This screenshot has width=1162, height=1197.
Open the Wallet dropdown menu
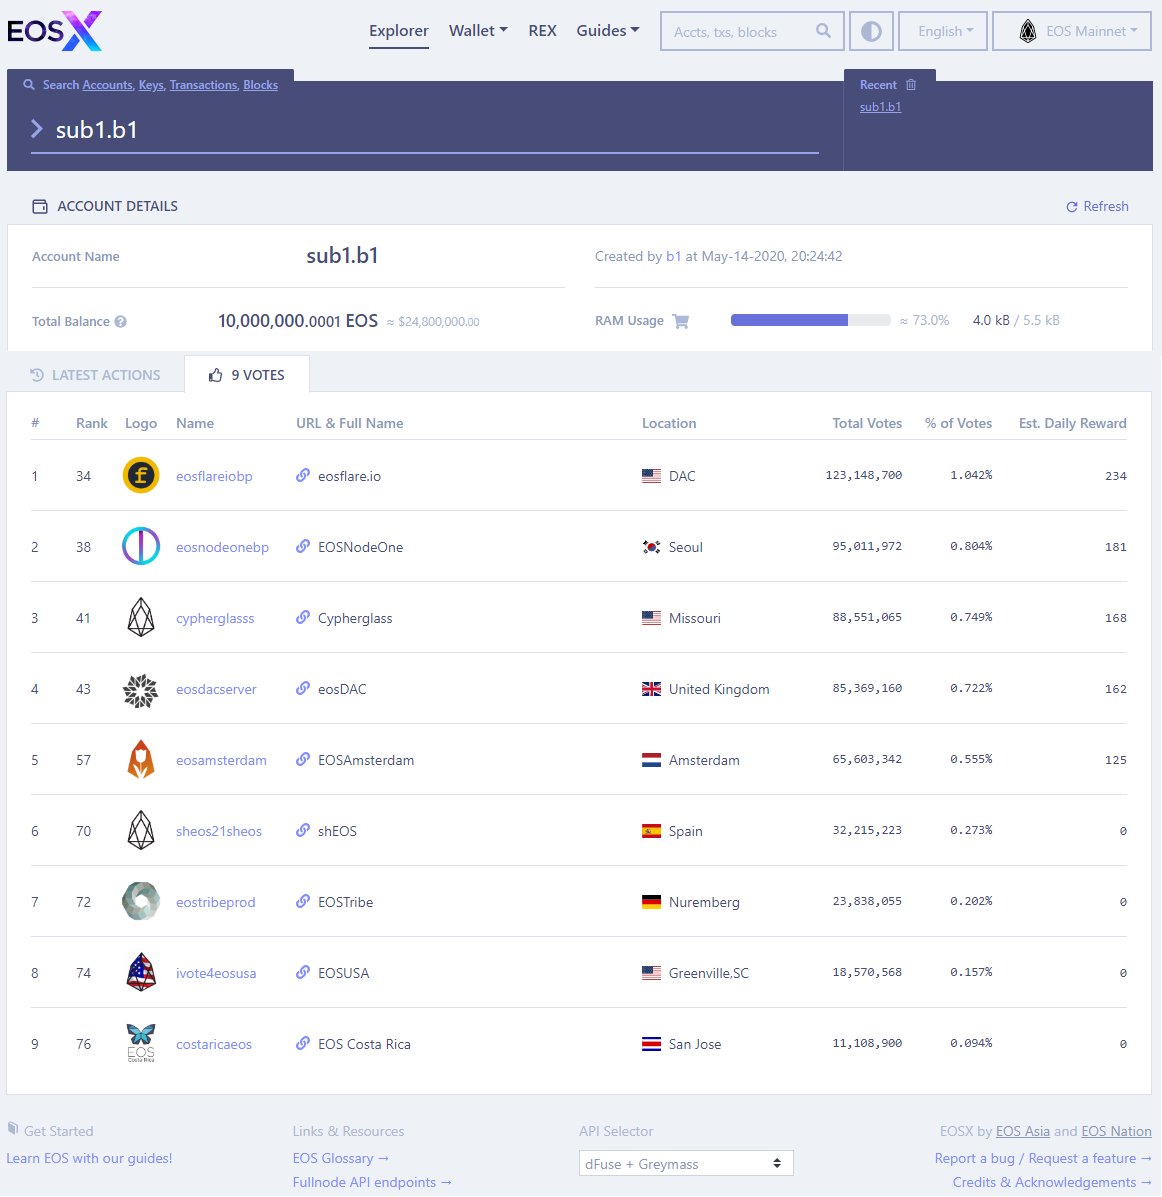(478, 31)
